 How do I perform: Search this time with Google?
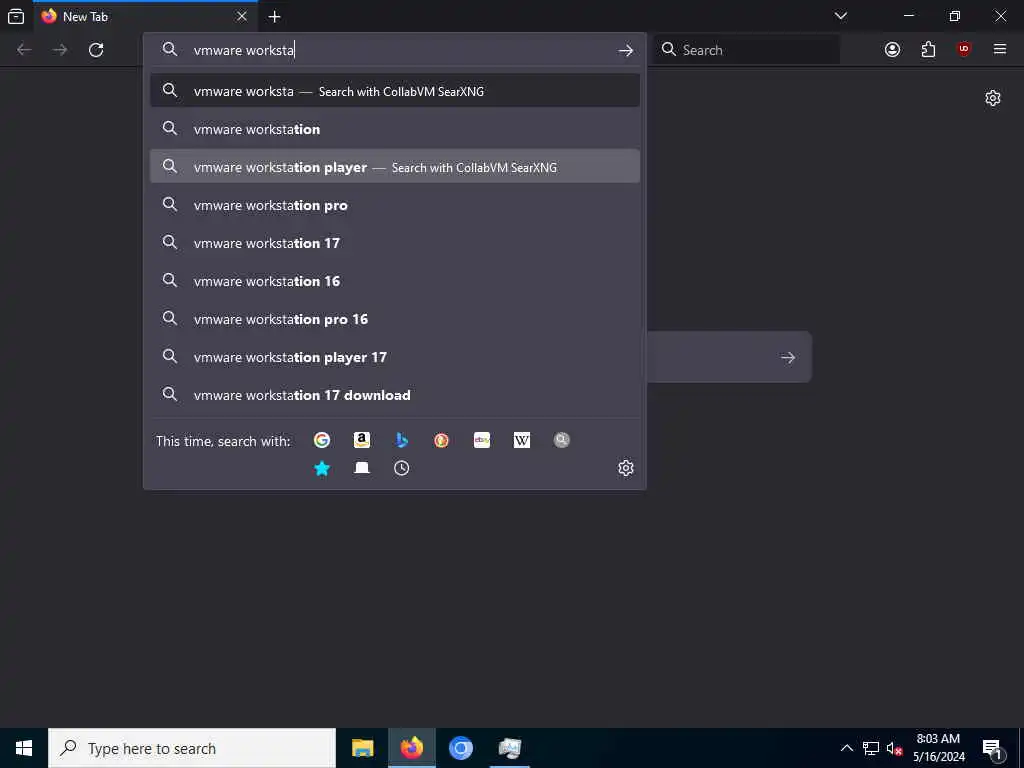[x=321, y=440]
